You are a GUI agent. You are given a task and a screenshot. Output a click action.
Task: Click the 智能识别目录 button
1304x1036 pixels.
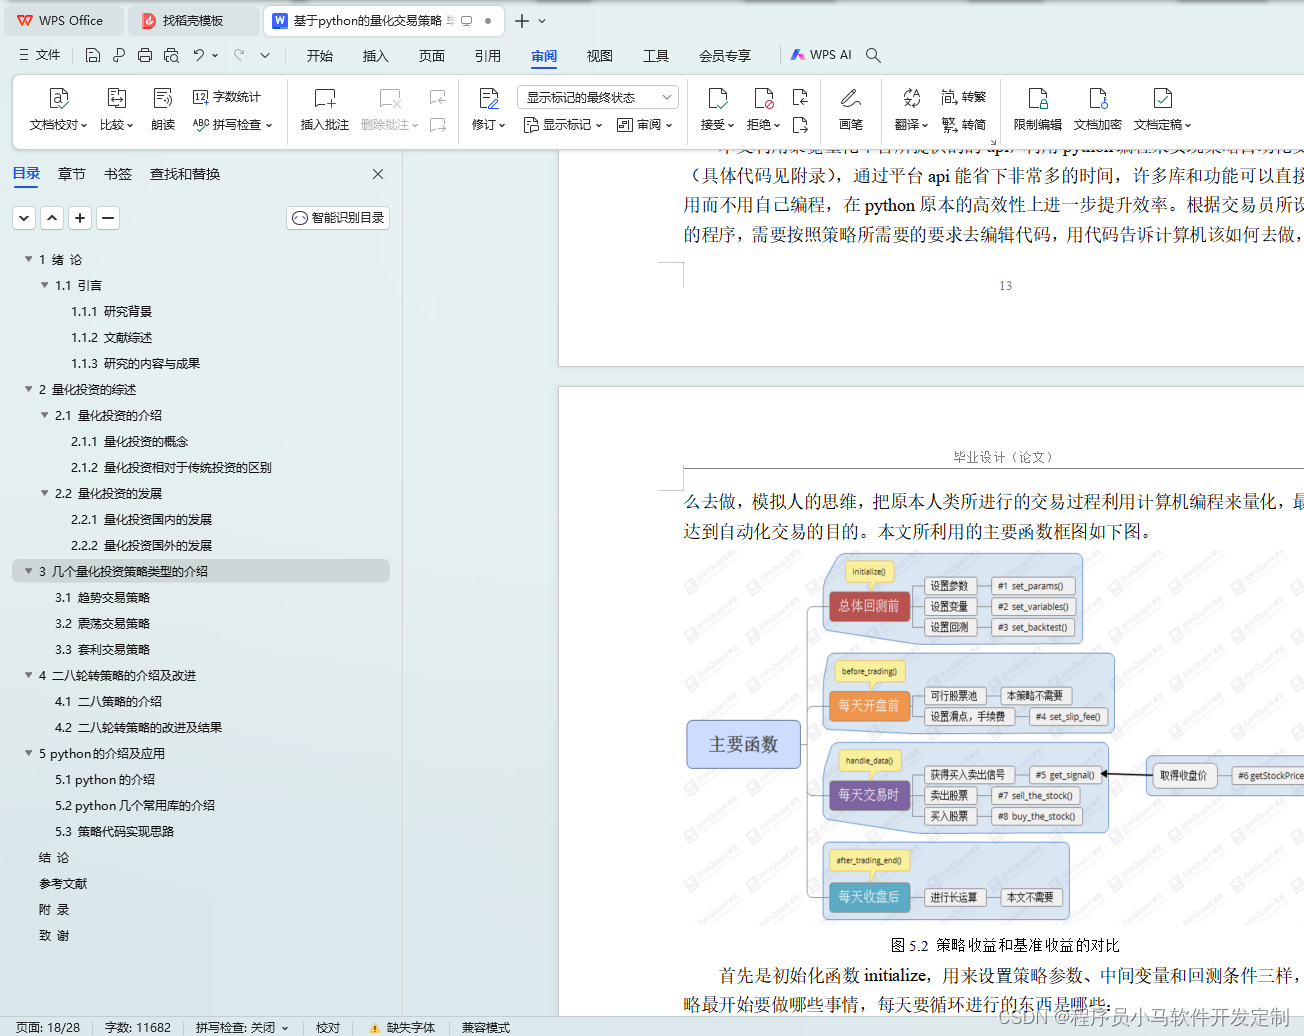[338, 217]
